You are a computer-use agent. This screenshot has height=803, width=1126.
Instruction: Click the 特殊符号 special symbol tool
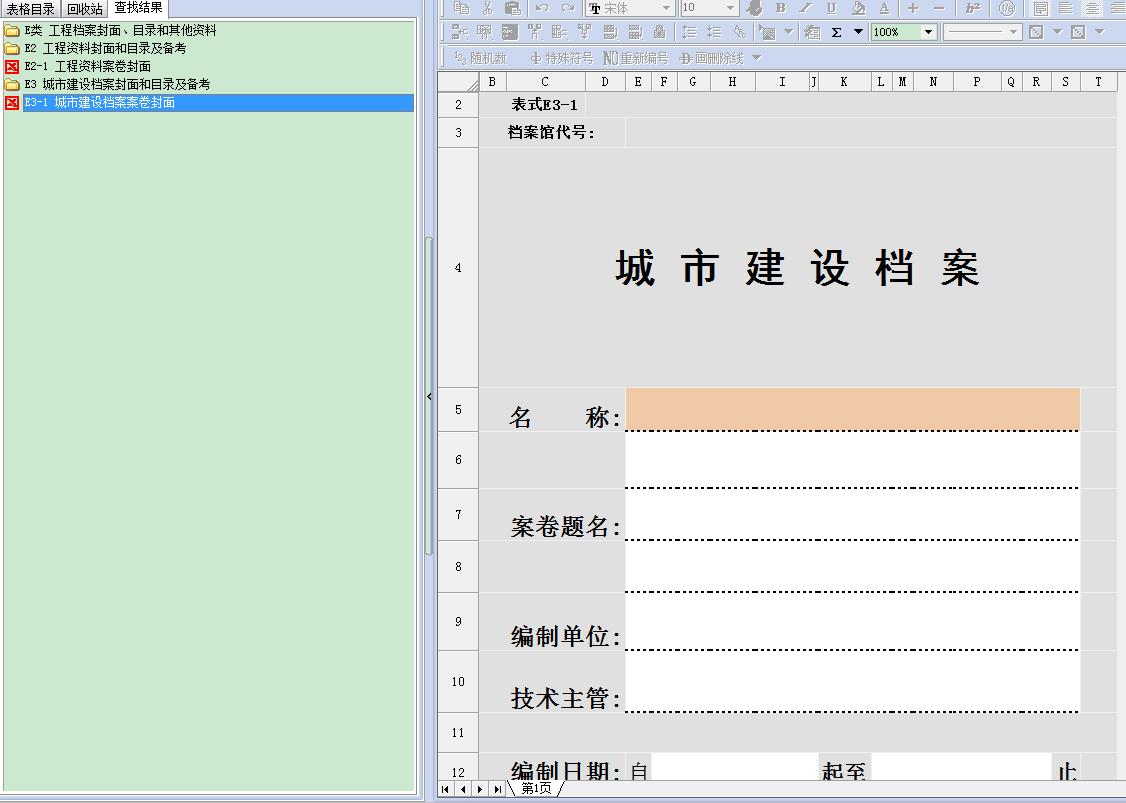[561, 58]
